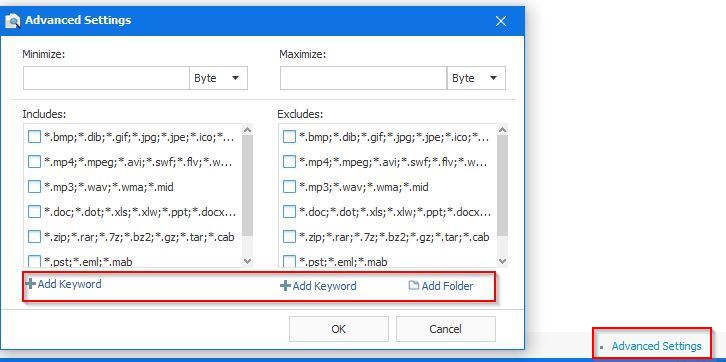Click the Includes list scroll up arrow
This screenshot has height=362, width=726.
[247, 130]
